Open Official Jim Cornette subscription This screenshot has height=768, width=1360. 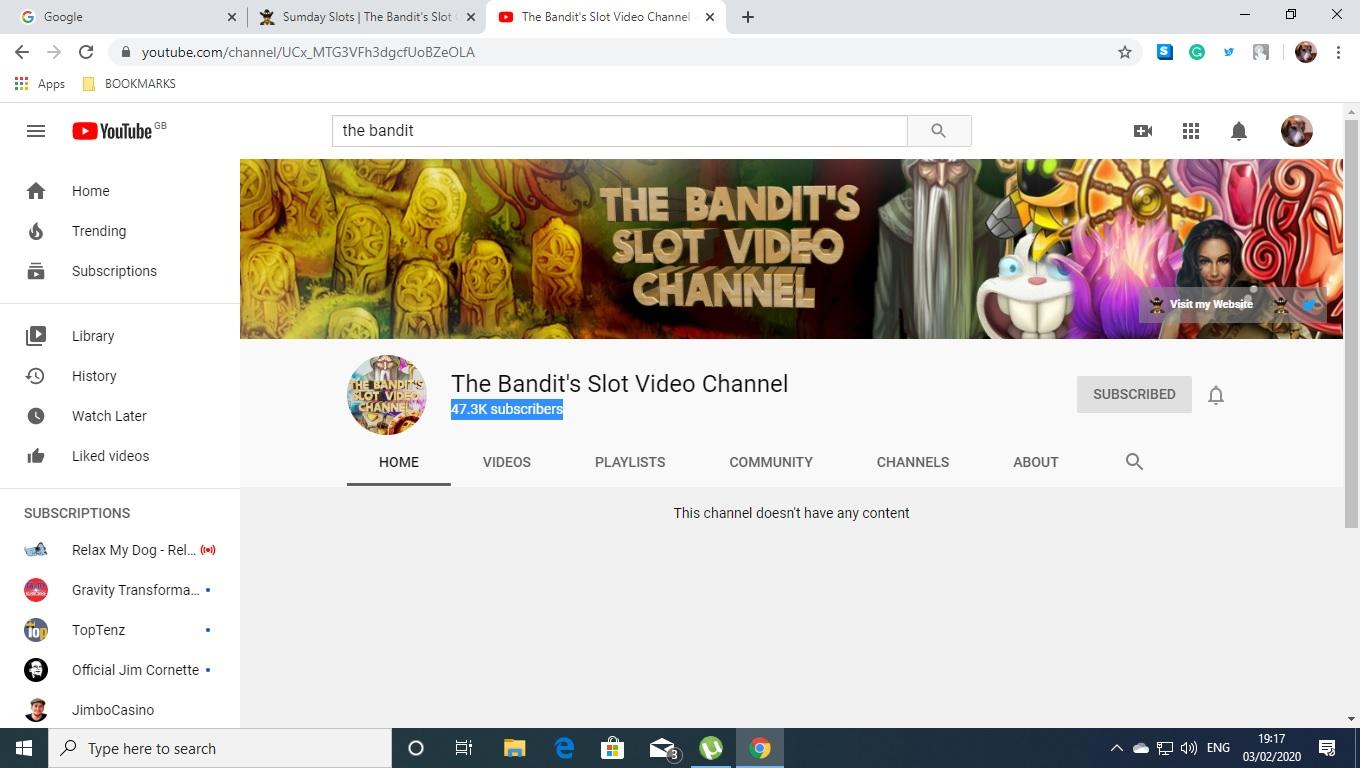click(x=120, y=670)
